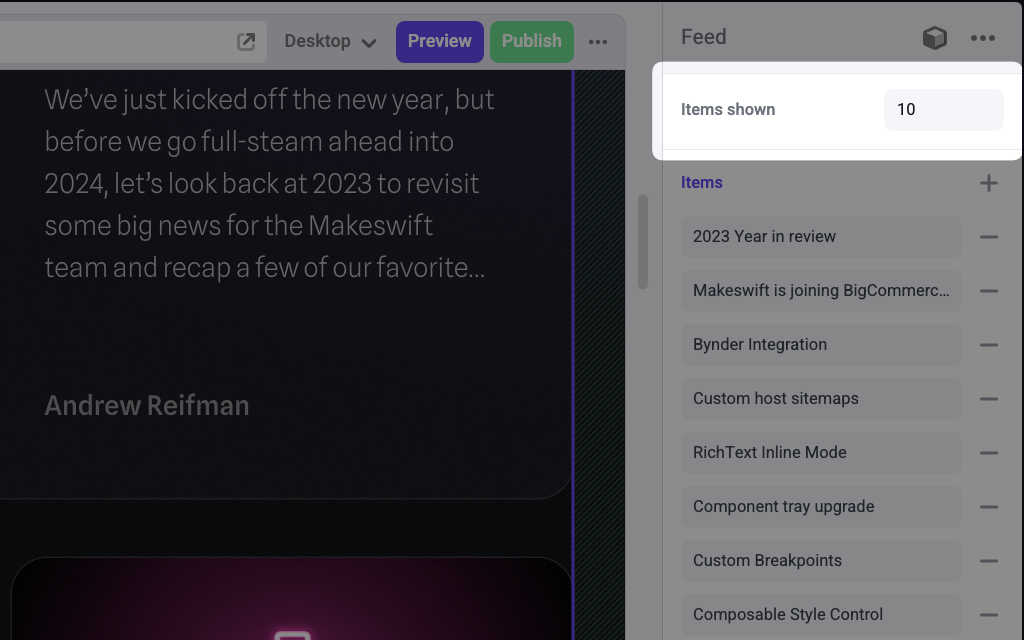Open the page in a new tab icon
Screen dimensions: 1024x640
(246, 42)
